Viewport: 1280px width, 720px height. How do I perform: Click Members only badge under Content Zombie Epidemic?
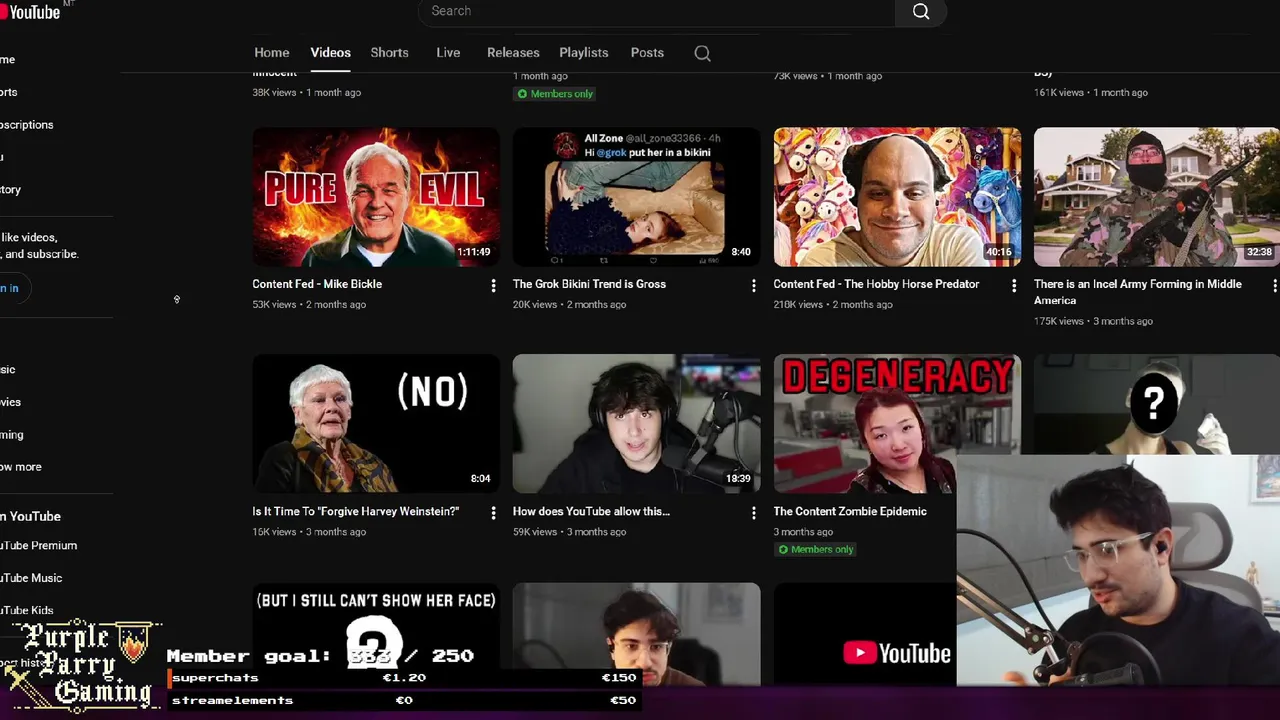[x=816, y=550]
